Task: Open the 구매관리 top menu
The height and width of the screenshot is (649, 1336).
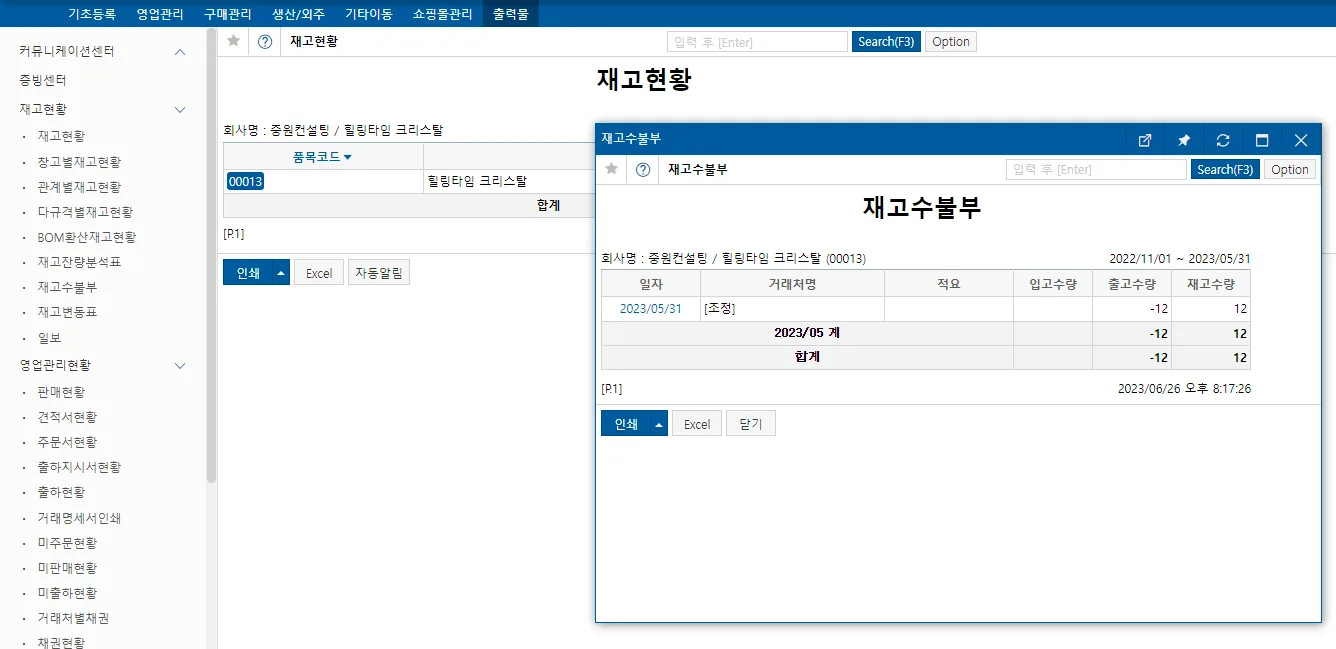Action: [227, 14]
